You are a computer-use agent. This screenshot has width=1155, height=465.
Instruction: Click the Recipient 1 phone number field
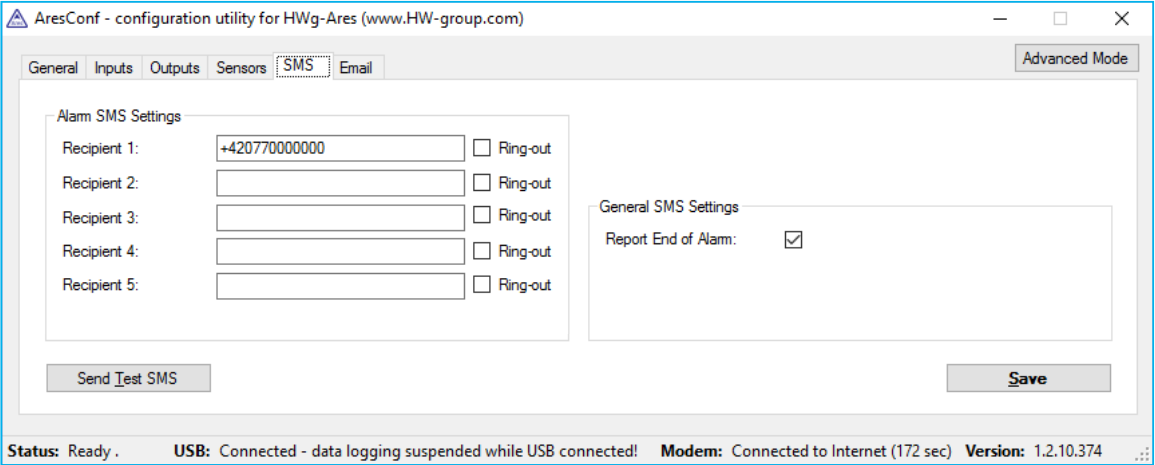340,148
